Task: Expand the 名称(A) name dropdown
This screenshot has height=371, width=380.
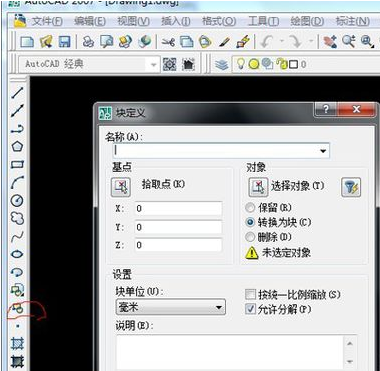Action: tap(323, 151)
